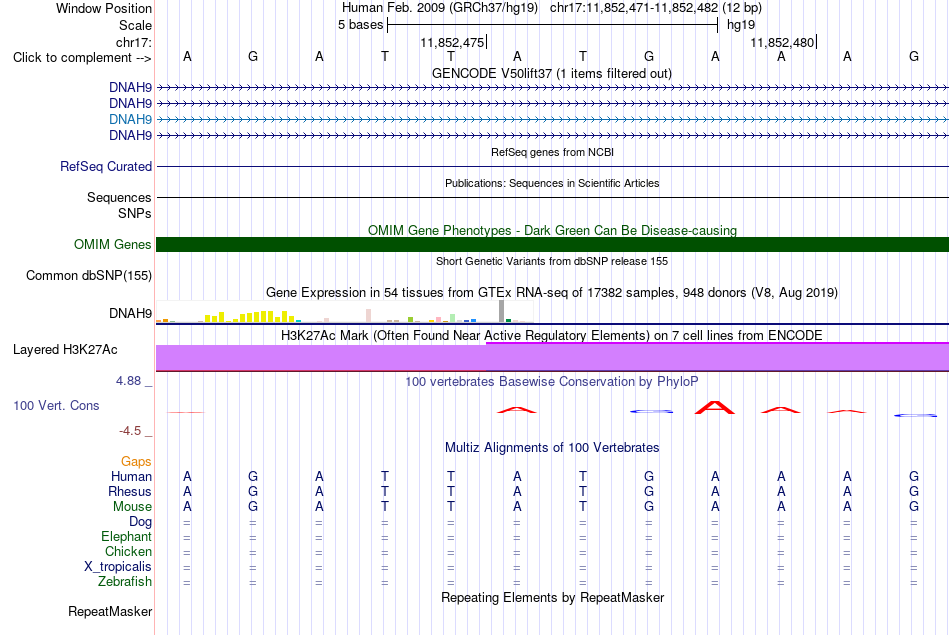950x635 pixels.
Task: Select the Dog species row label
Action: click(140, 522)
